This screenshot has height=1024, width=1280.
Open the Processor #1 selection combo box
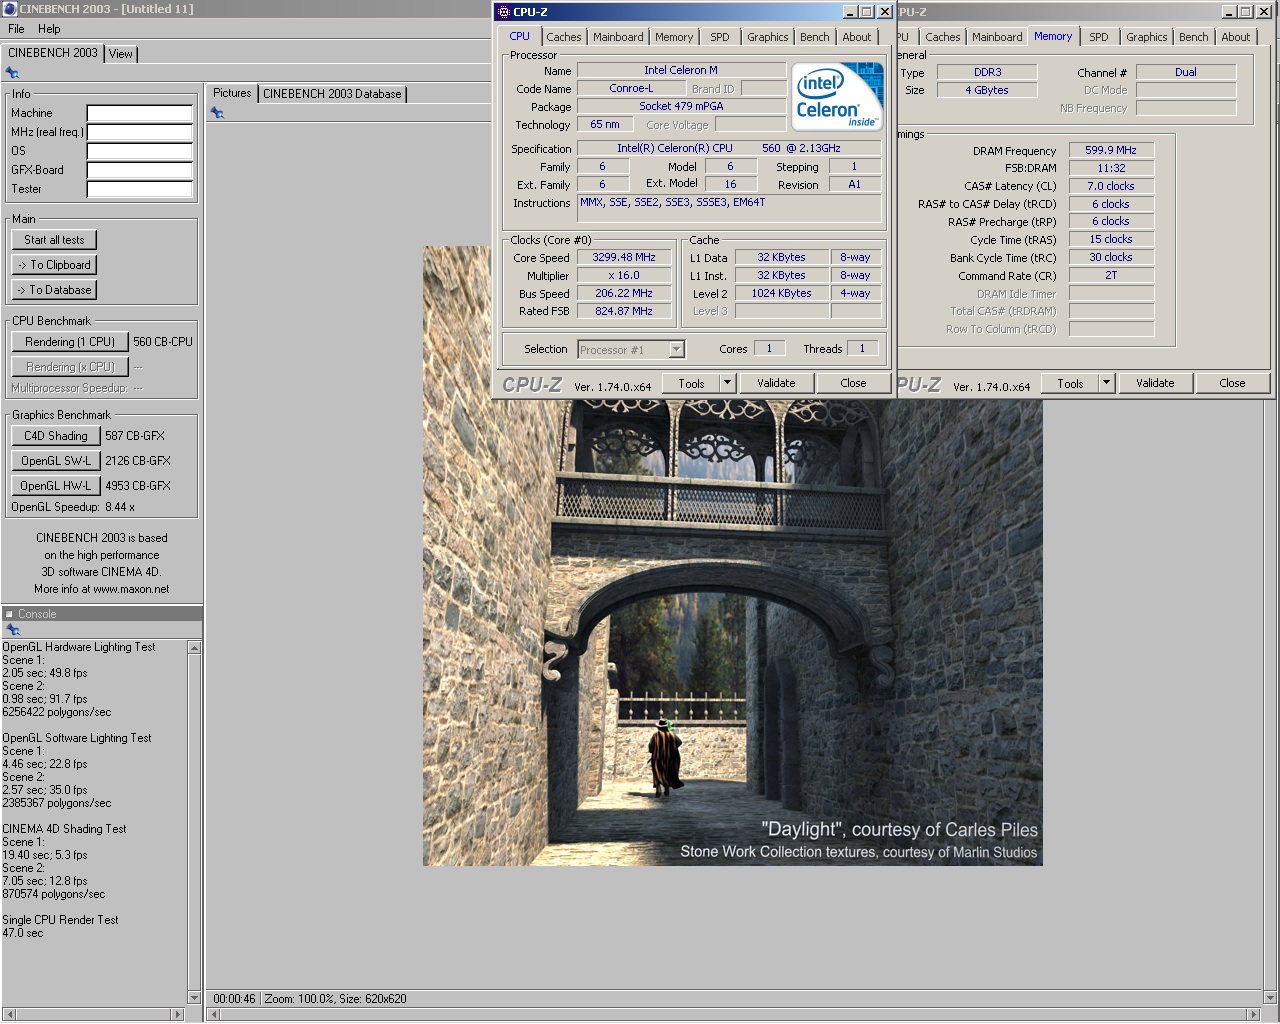631,349
